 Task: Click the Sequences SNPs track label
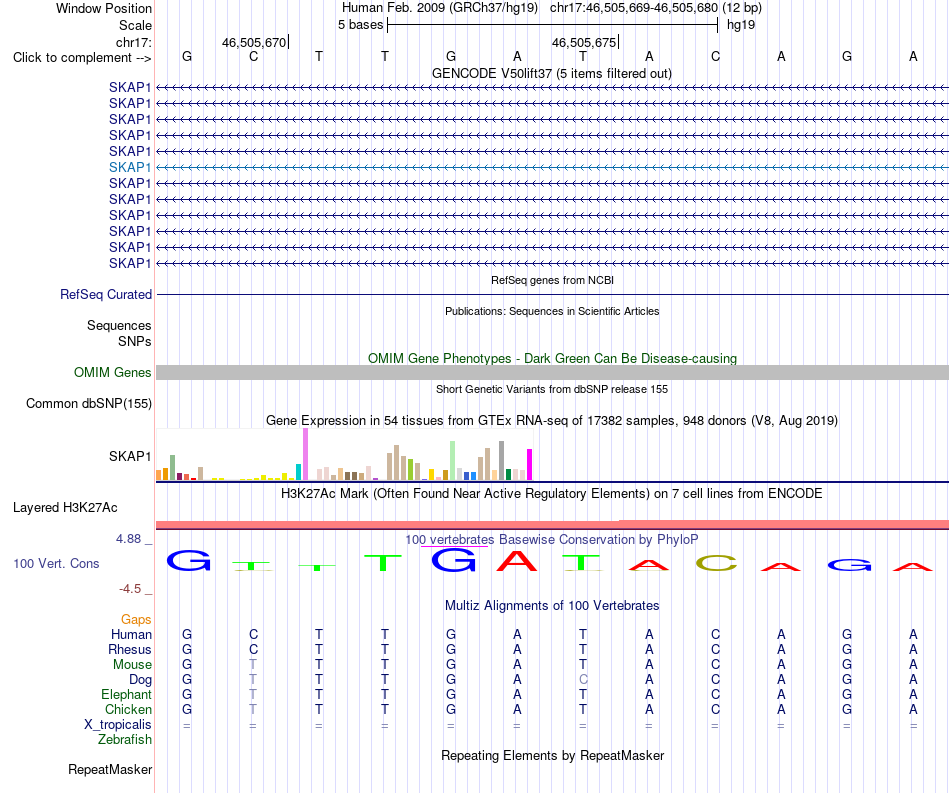click(119, 333)
